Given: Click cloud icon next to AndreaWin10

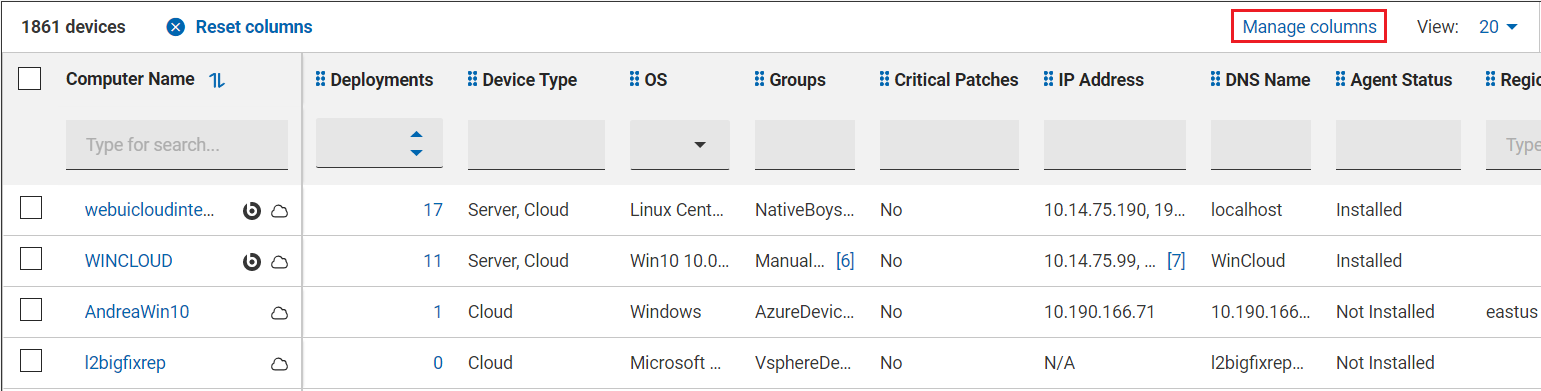Looking at the screenshot, I should [x=280, y=313].
